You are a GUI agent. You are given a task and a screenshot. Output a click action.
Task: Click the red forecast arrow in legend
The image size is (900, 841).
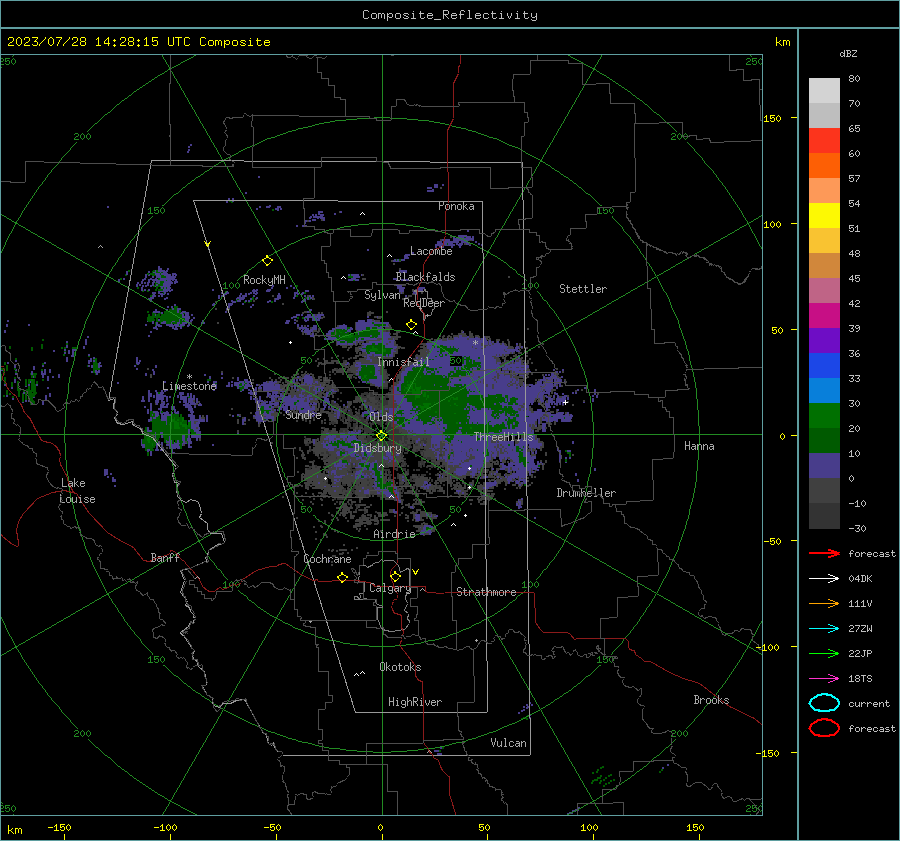coord(824,553)
